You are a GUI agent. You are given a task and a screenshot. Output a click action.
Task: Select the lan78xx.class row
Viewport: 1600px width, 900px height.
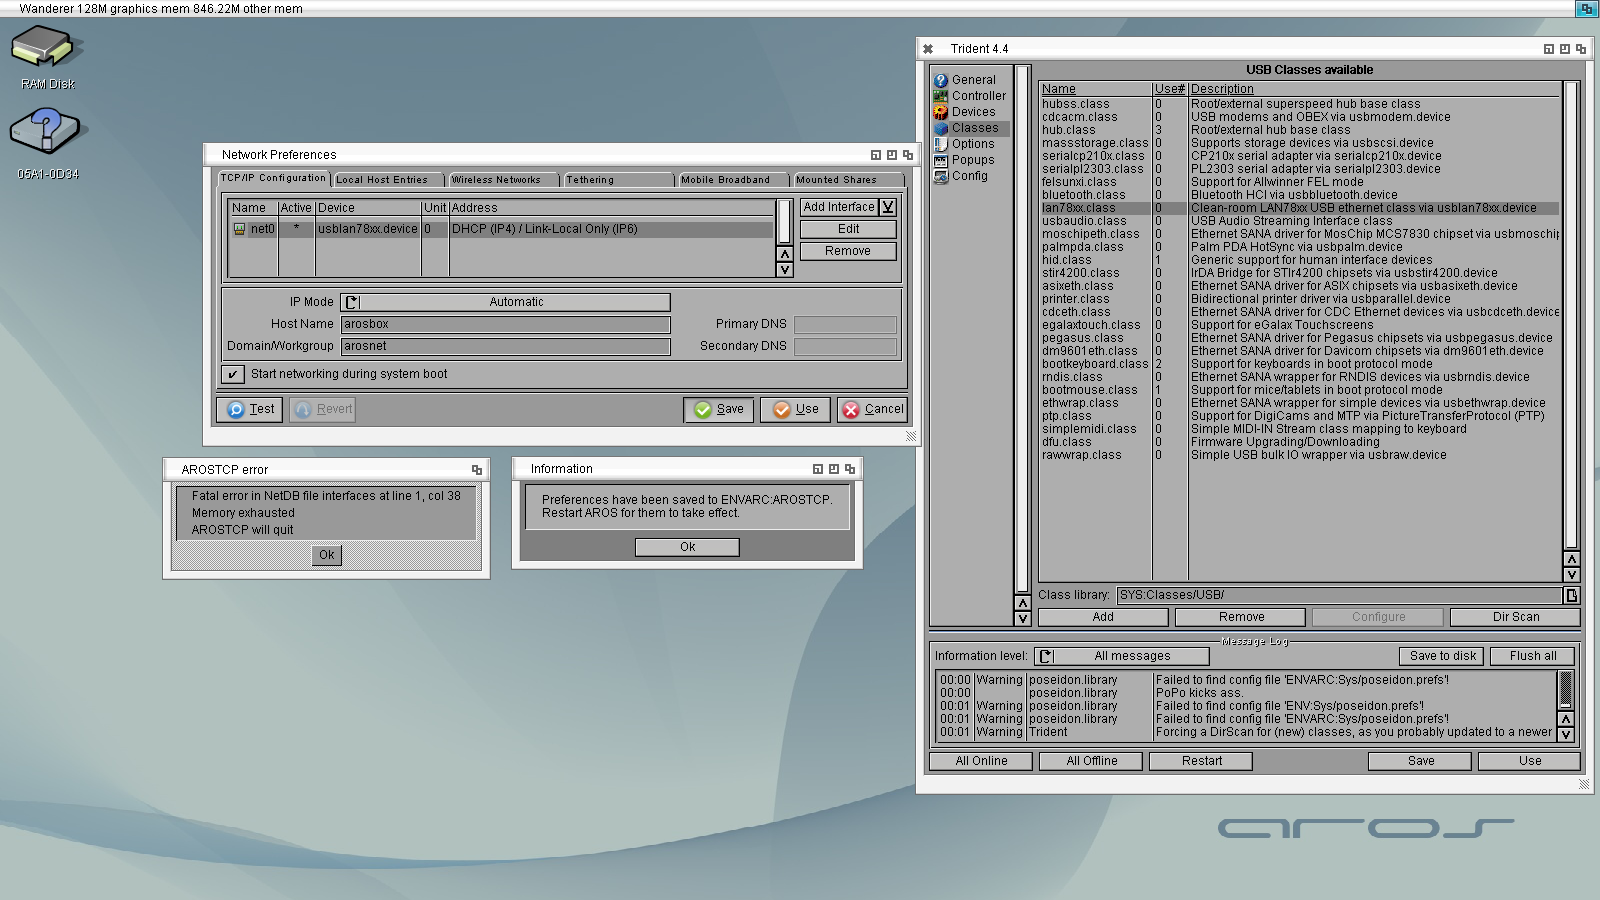pyautogui.click(x=1300, y=208)
